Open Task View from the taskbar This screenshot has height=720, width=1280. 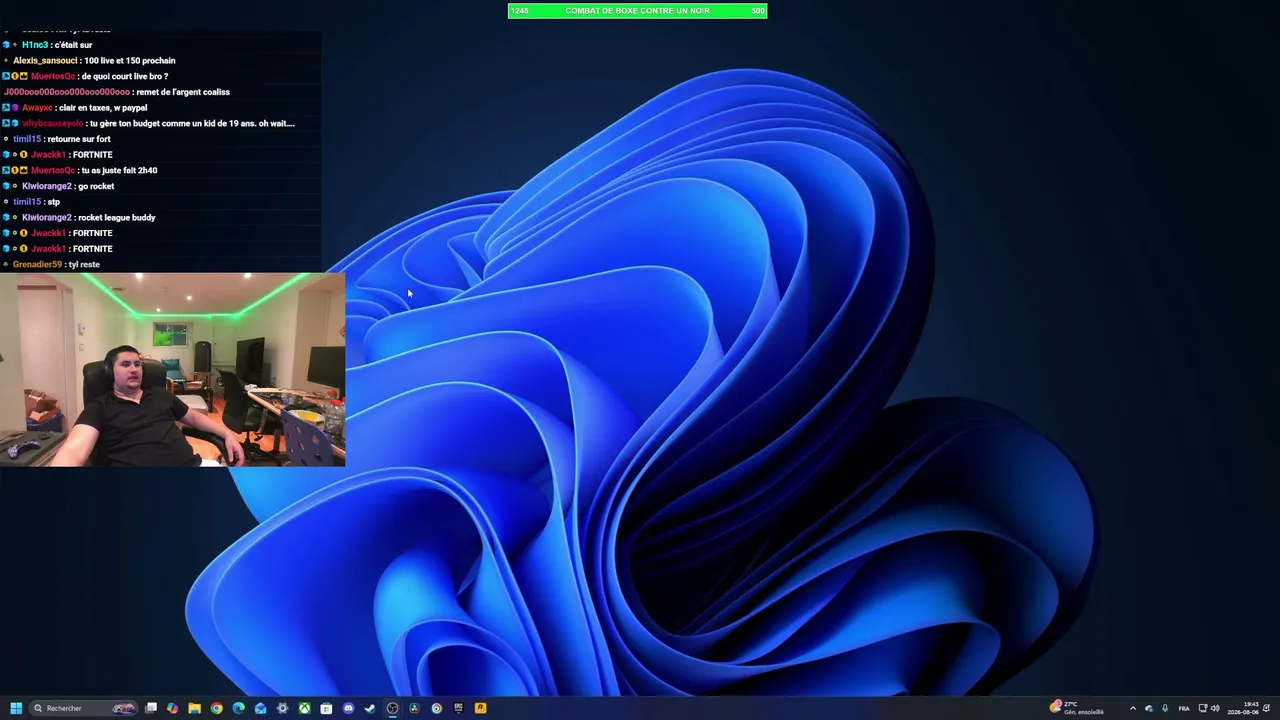pyautogui.click(x=151, y=708)
